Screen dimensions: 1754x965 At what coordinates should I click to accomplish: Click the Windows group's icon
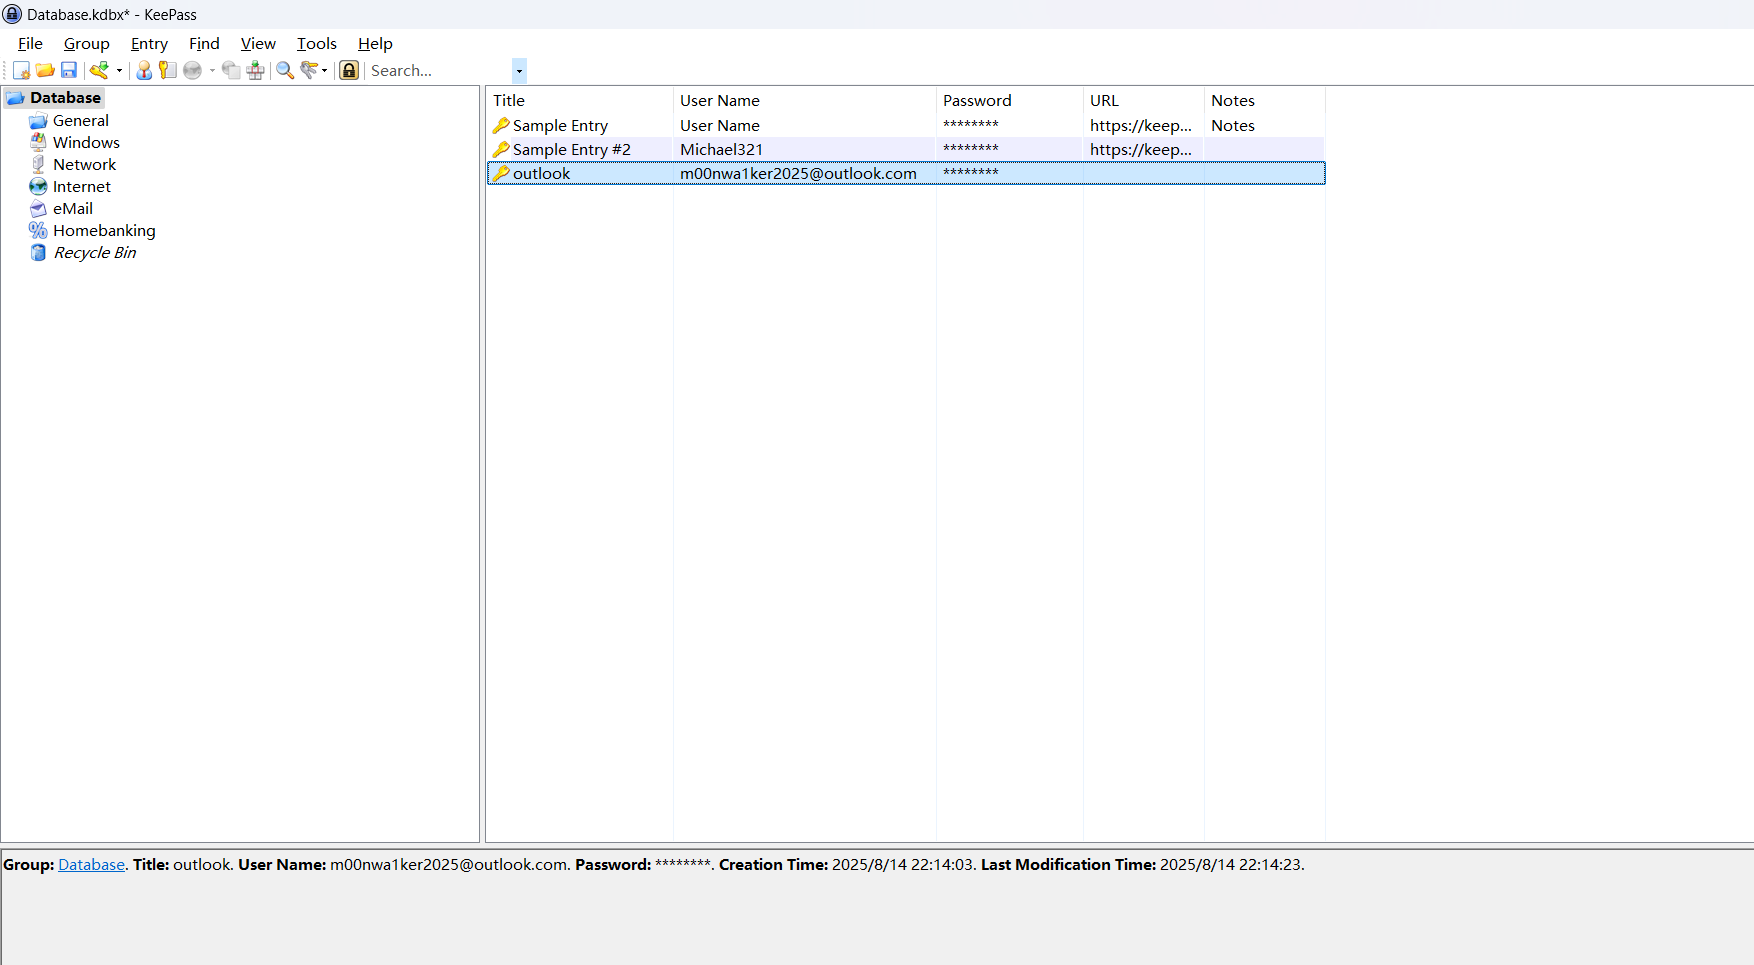pos(38,142)
